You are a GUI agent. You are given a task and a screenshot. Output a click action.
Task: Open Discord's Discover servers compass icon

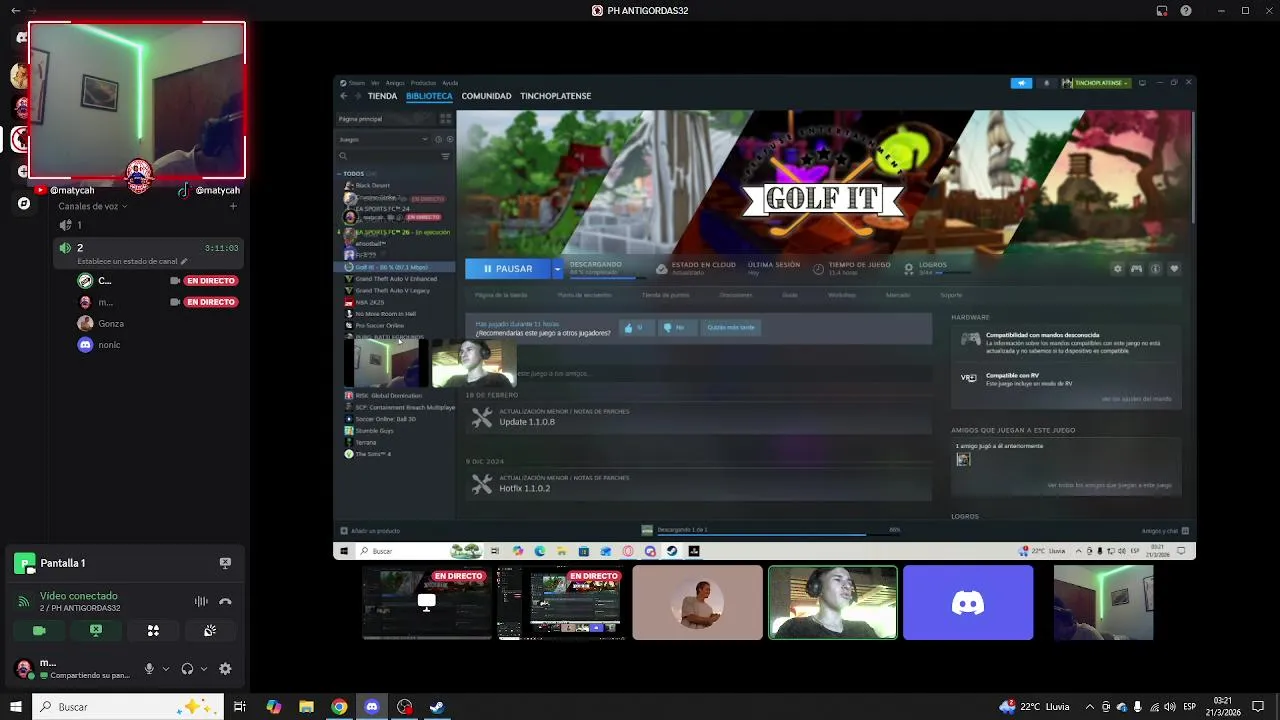(24, 203)
